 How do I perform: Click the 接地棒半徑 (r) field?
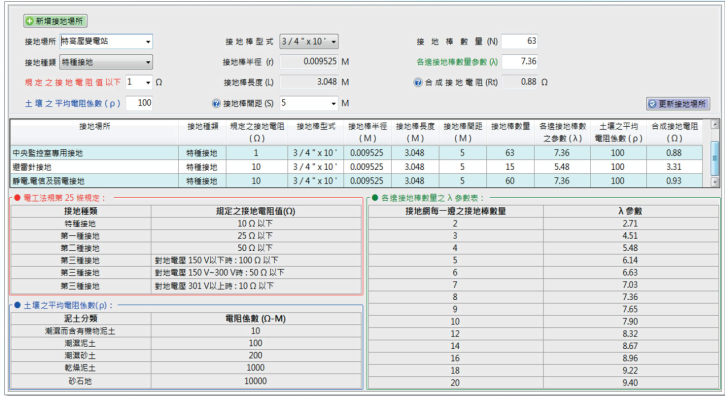(309, 62)
